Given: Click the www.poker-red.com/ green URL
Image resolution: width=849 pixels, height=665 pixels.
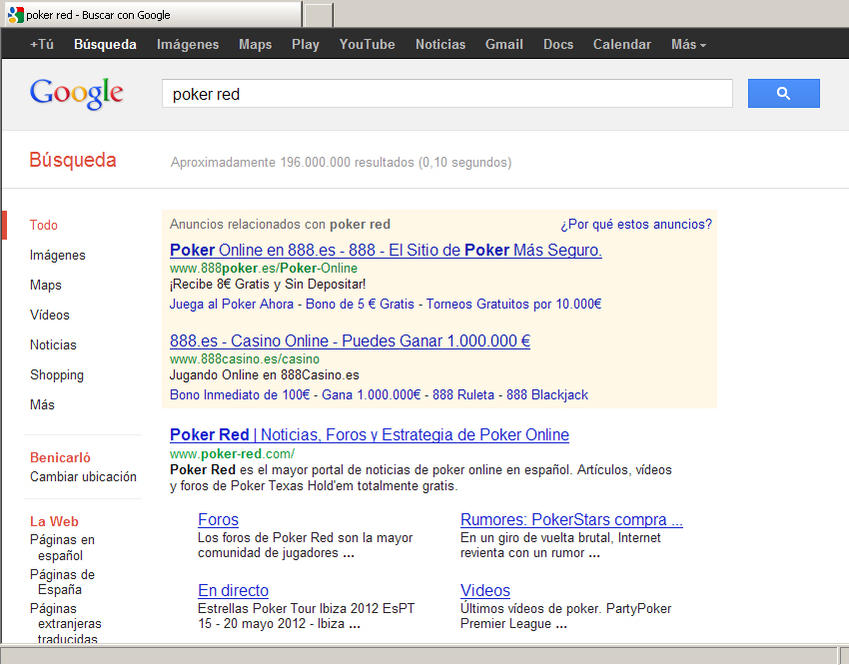Looking at the screenshot, I should (x=232, y=454).
